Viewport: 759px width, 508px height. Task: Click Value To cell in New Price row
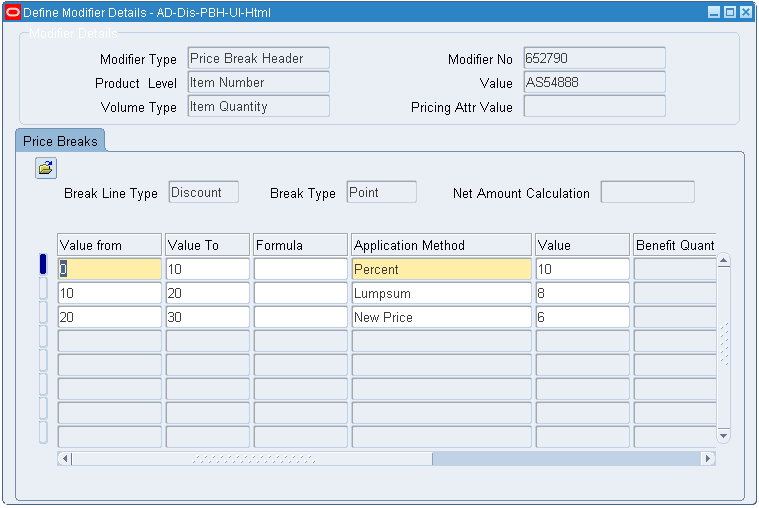click(208, 317)
